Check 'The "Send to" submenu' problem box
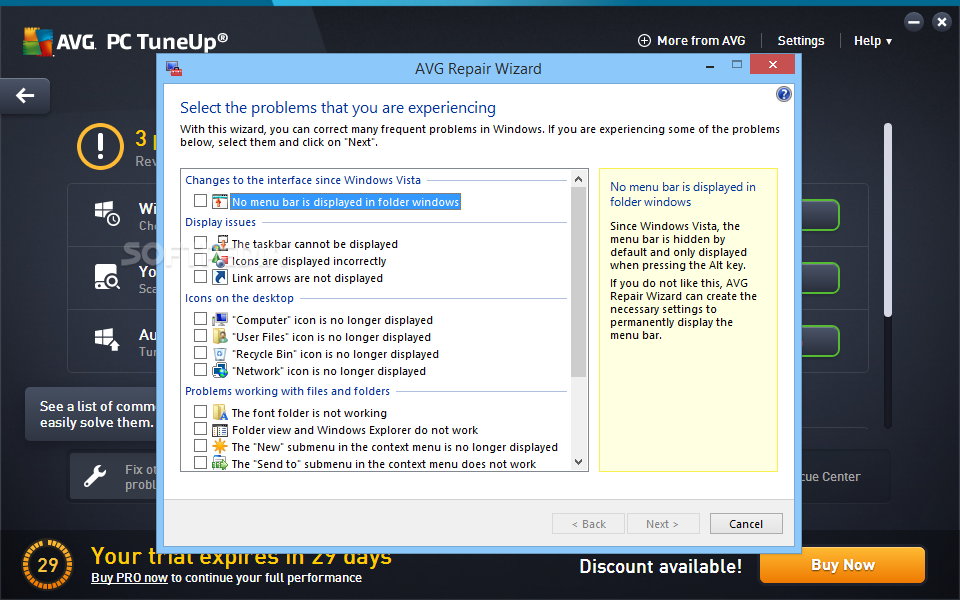The height and width of the screenshot is (600, 960). [x=200, y=463]
